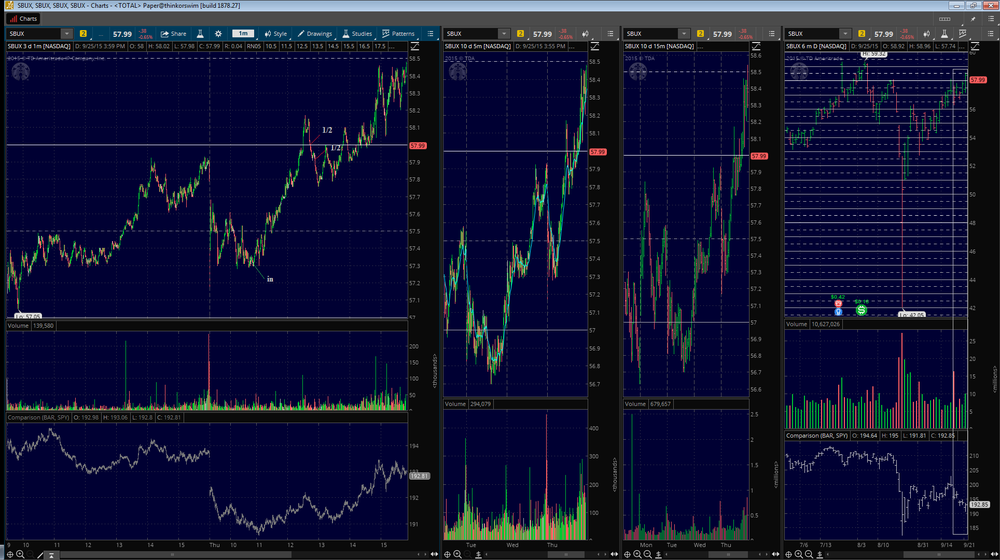Image resolution: width=1000 pixels, height=560 pixels.
Task: Click the 57.99 last price in 1m toolbar
Action: 122,34
